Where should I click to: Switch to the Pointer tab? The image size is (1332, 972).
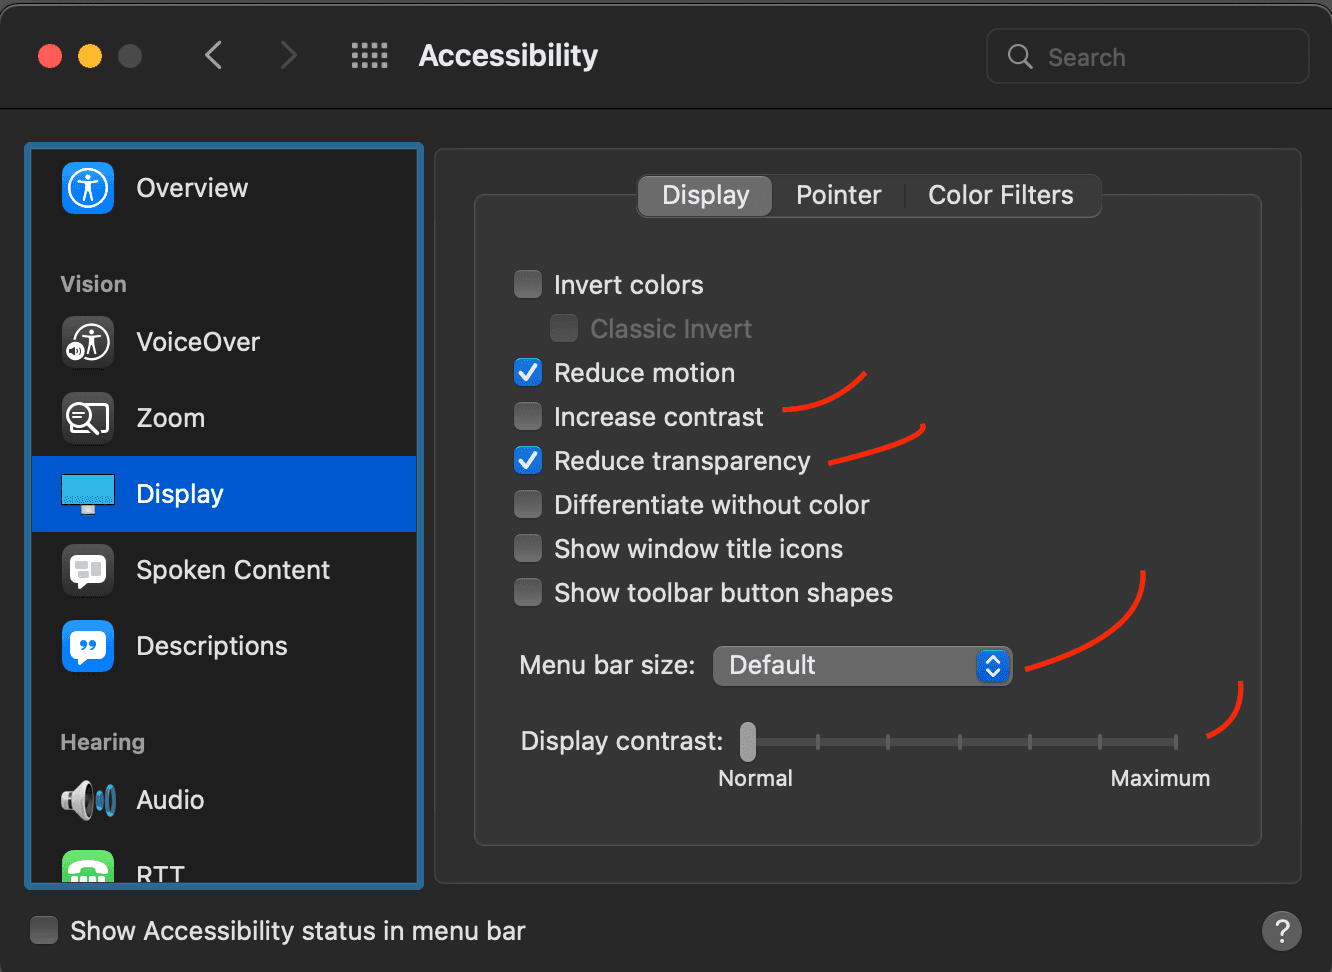pyautogui.click(x=838, y=195)
